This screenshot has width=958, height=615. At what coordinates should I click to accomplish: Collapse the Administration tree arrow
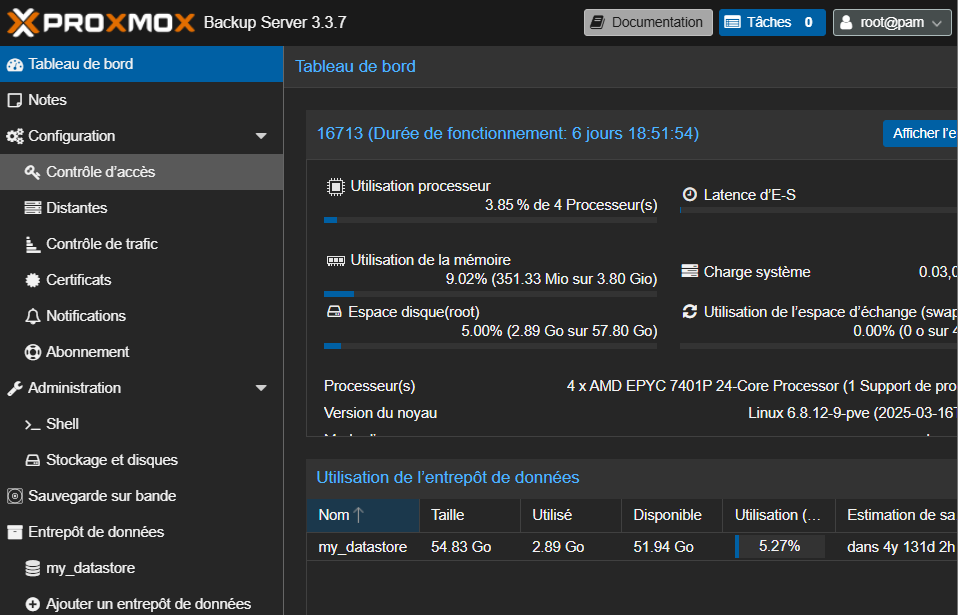point(261,388)
